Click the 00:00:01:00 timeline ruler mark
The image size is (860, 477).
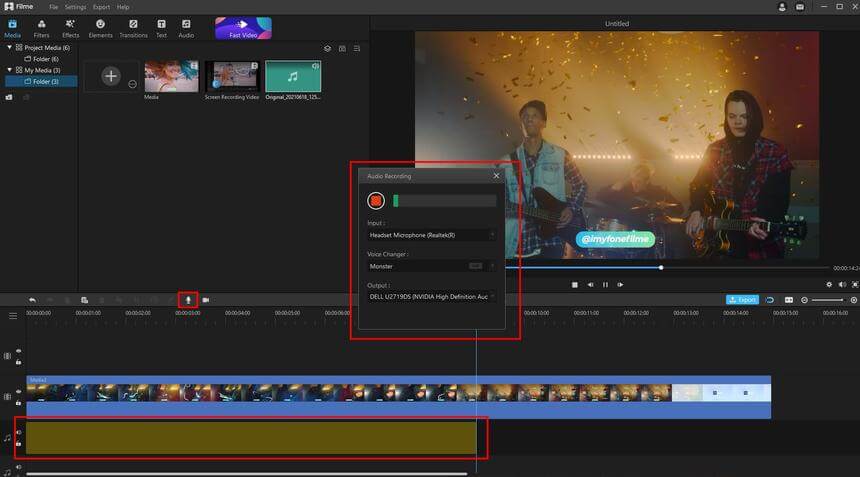[x=88, y=313]
